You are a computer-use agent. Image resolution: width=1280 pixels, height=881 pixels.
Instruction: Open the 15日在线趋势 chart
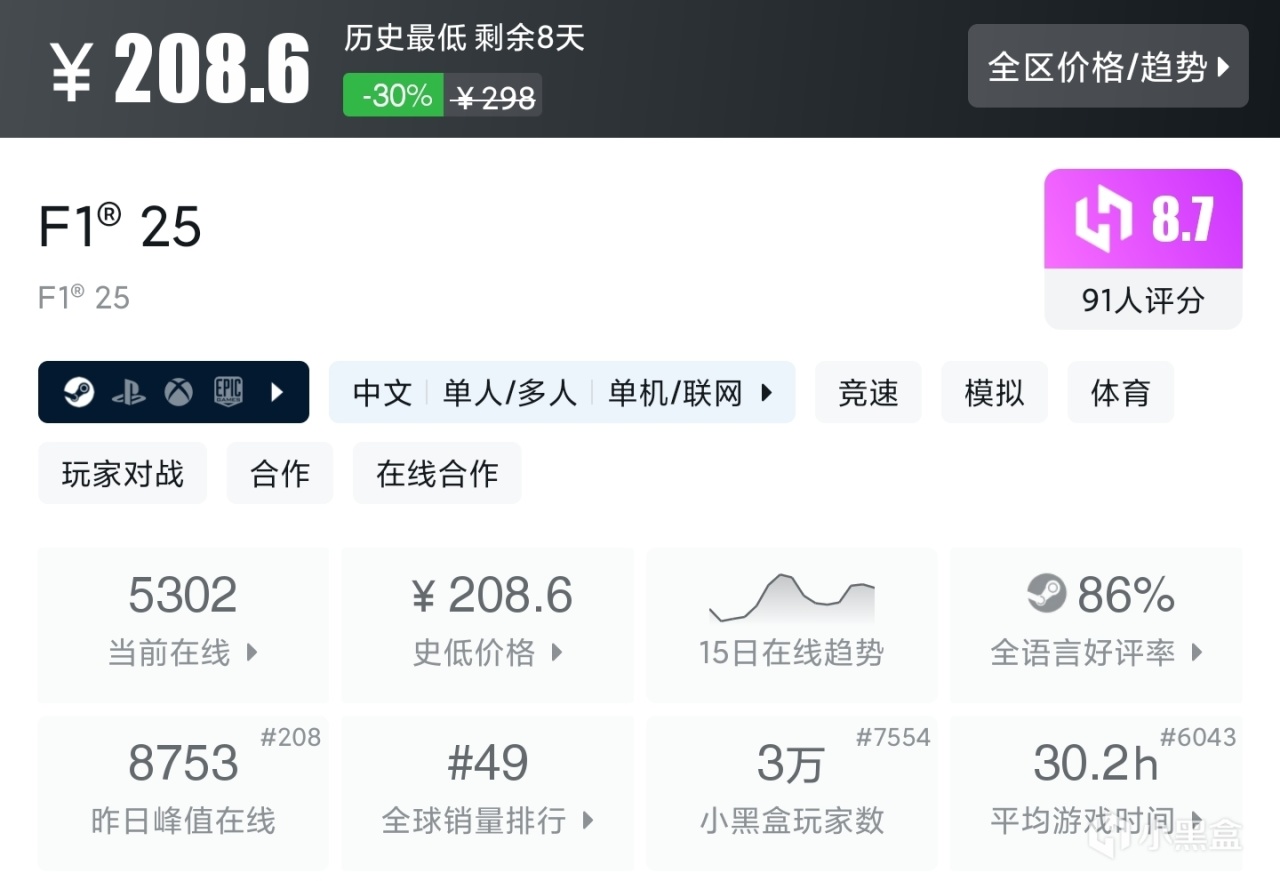tap(791, 624)
